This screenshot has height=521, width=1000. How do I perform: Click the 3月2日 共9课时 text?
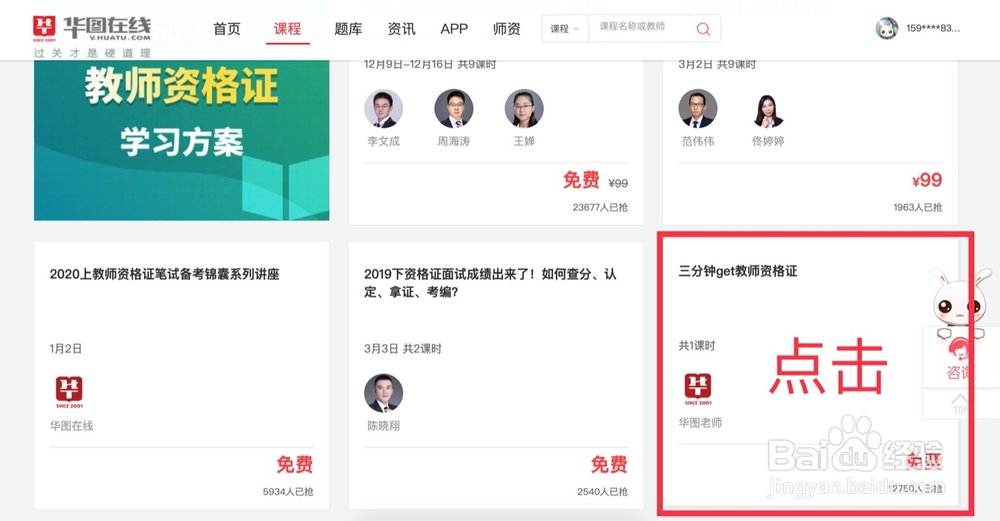click(x=717, y=64)
